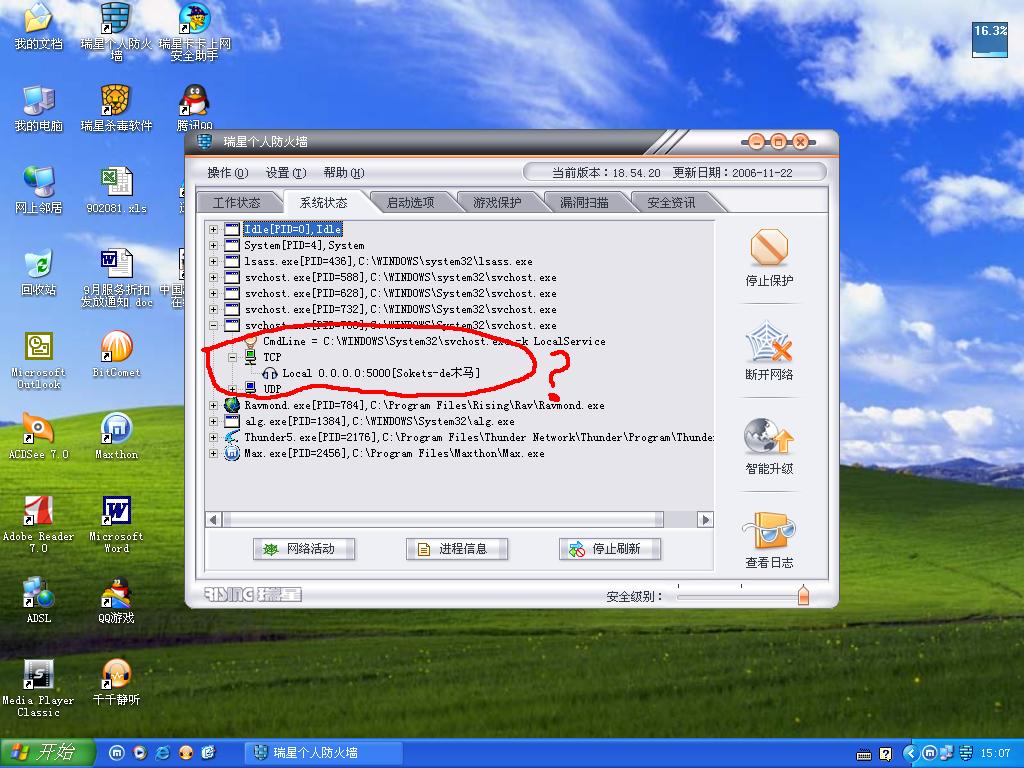Screen dimensions: 1024x768
Task: Click the horizontal scrollbar left arrow
Action: coord(214,520)
